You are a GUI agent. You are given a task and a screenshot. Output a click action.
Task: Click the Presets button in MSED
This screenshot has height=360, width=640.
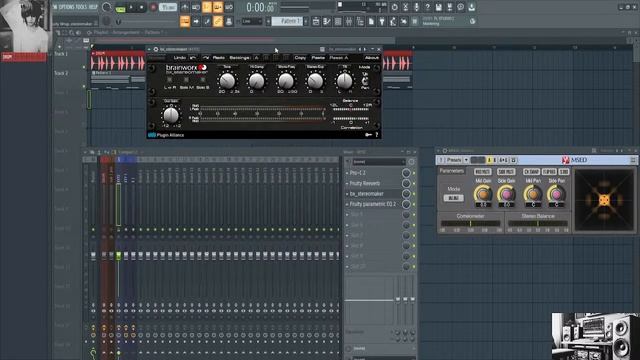(453, 160)
